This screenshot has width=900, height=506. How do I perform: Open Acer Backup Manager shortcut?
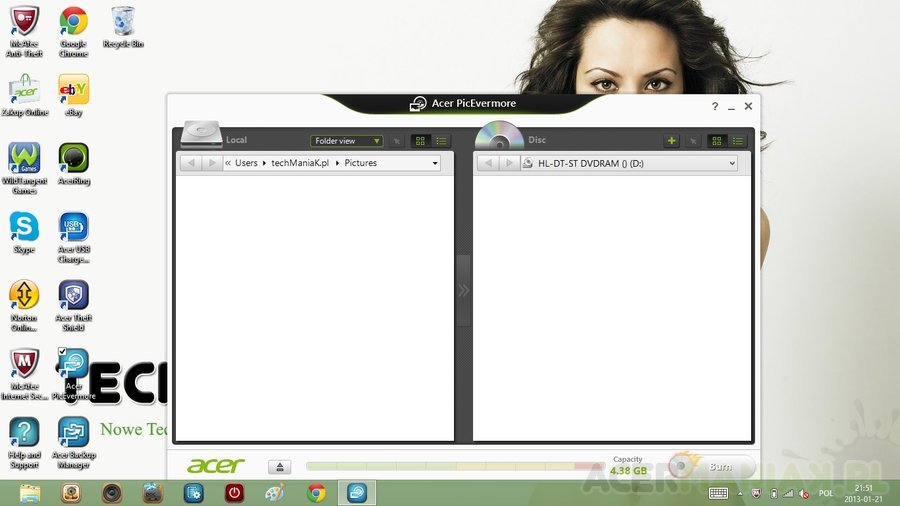click(73, 443)
